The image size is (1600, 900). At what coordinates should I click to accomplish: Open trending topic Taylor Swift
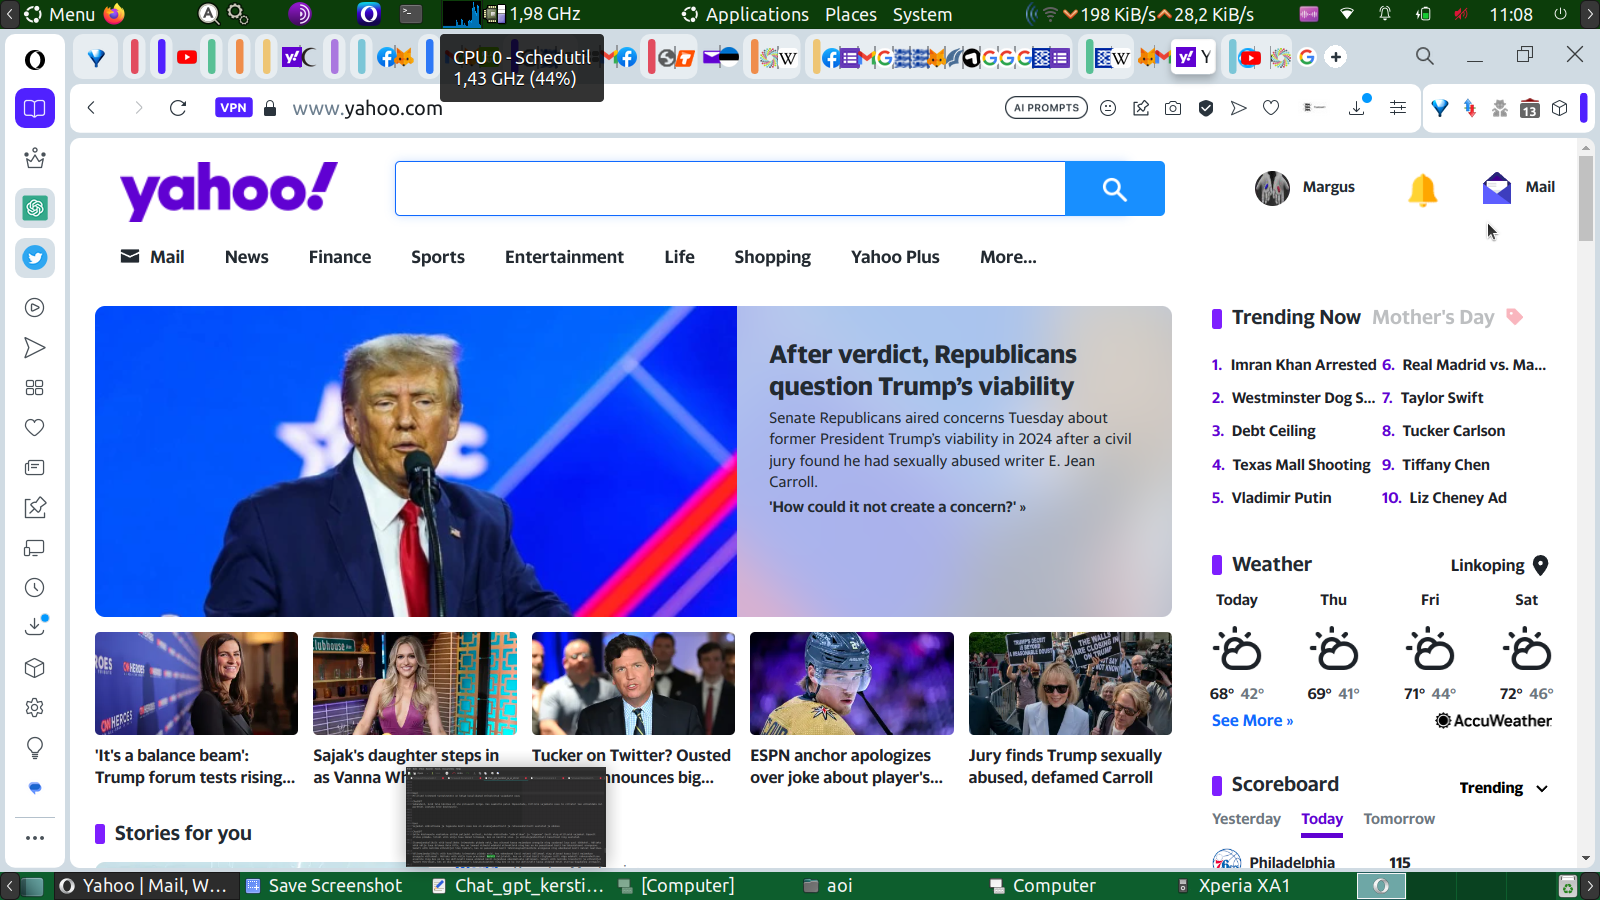point(1442,398)
